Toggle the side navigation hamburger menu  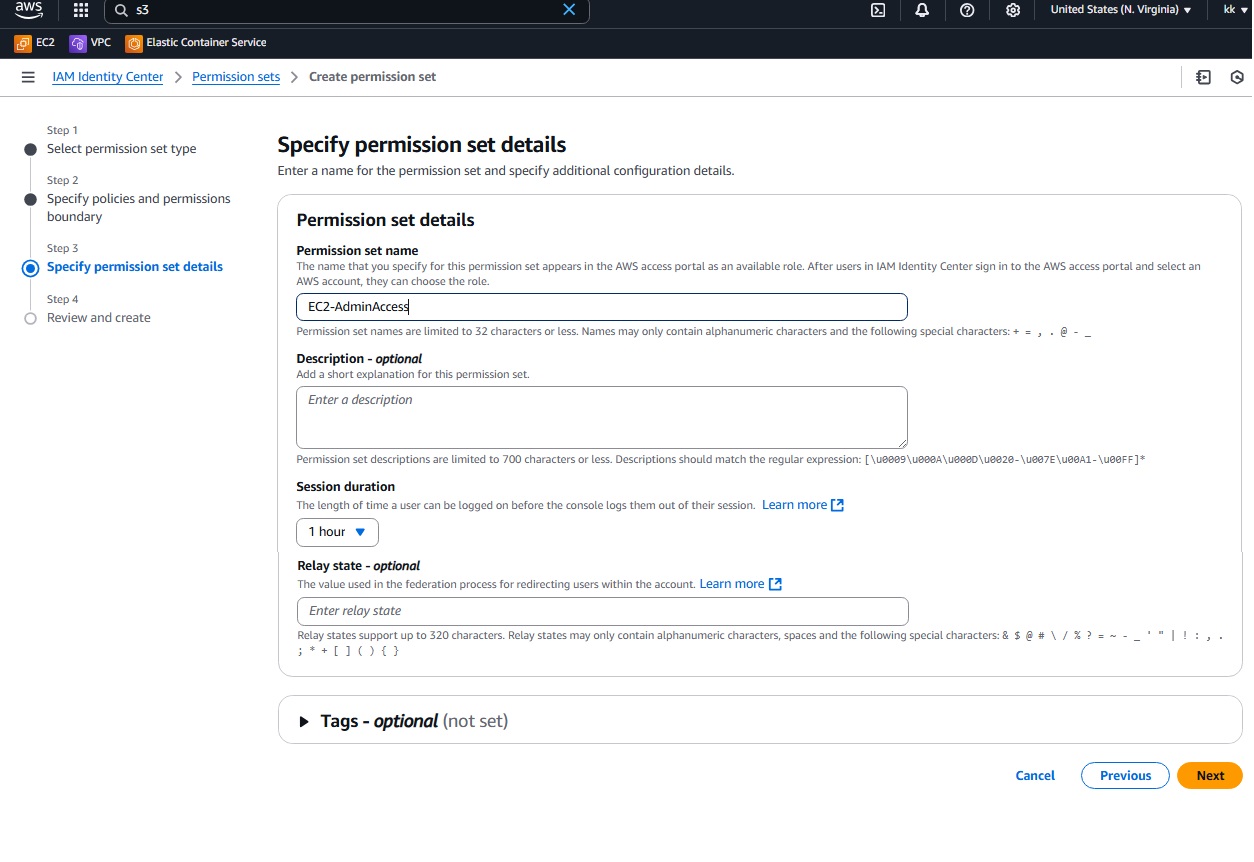28,77
